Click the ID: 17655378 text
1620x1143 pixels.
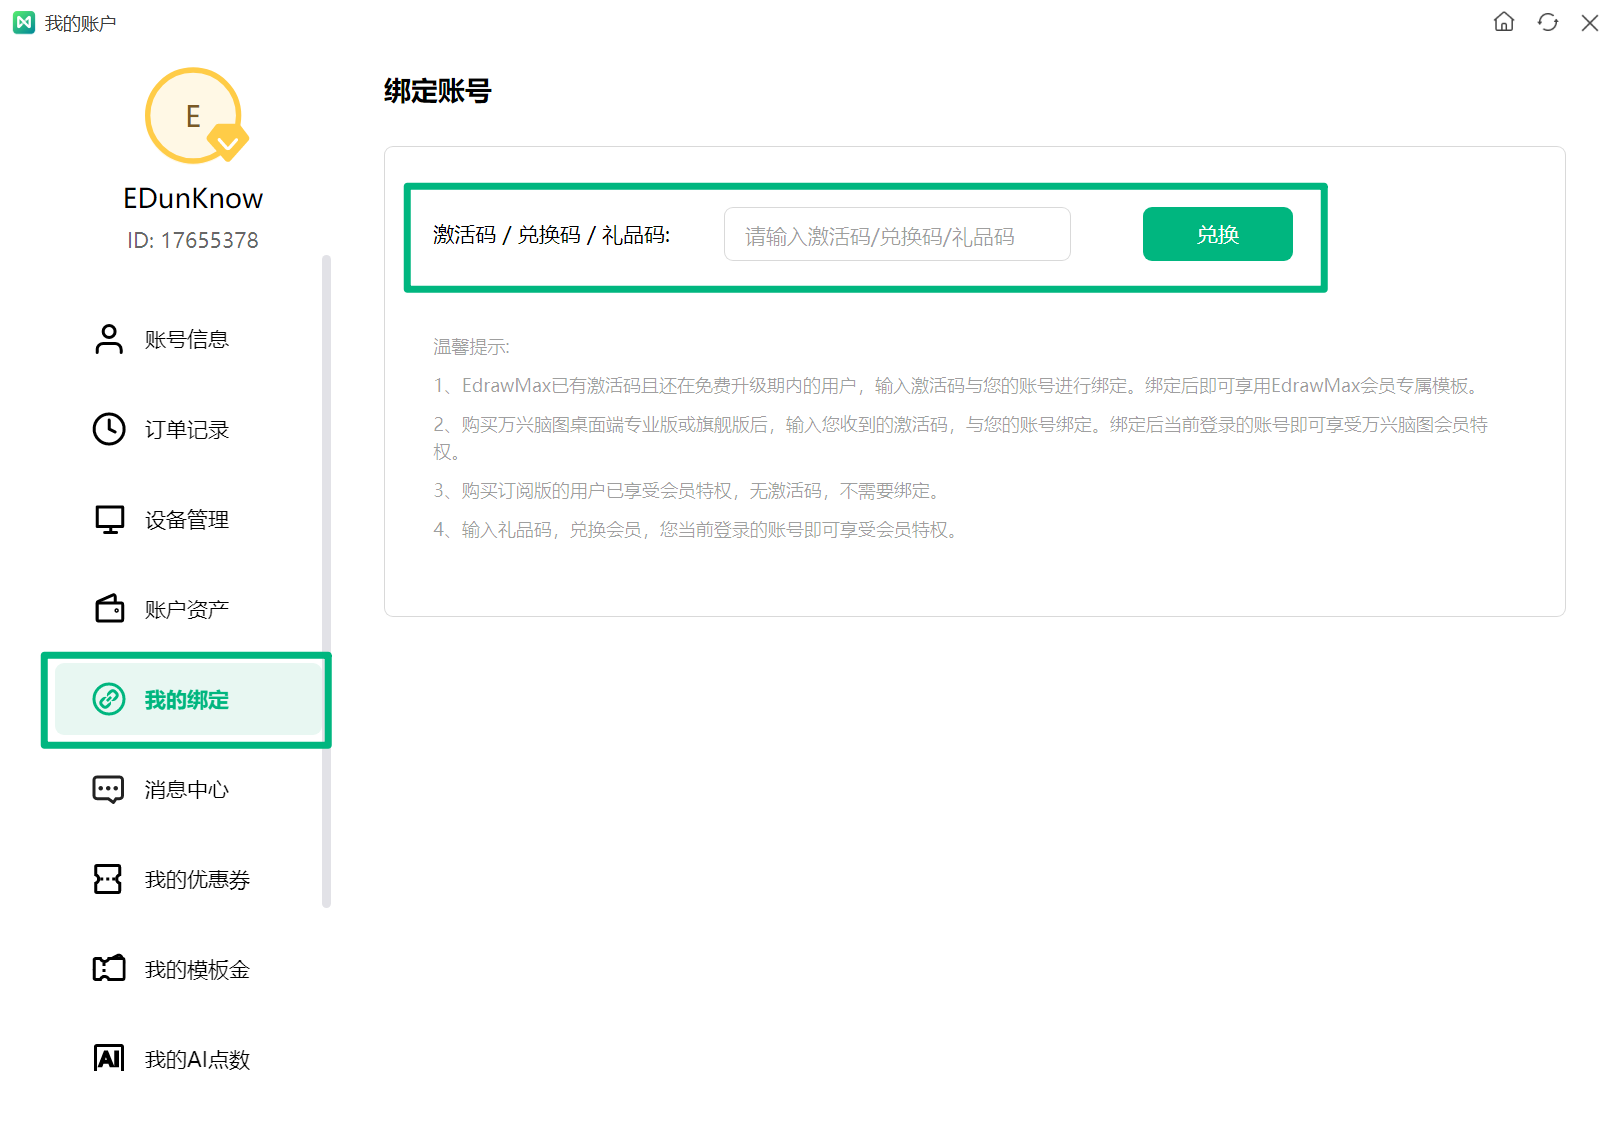(193, 240)
